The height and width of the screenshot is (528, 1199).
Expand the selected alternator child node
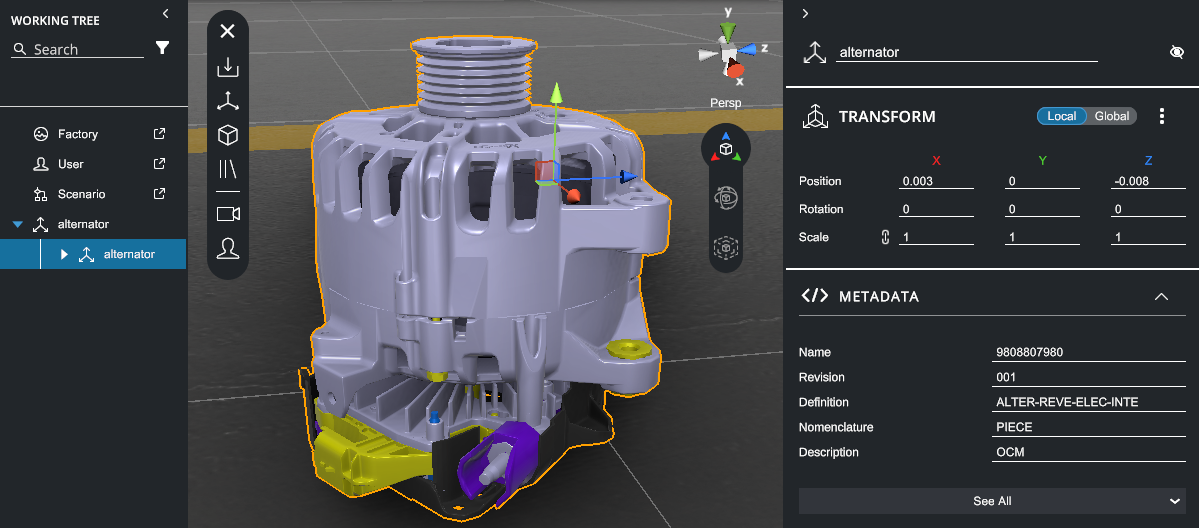click(64, 255)
